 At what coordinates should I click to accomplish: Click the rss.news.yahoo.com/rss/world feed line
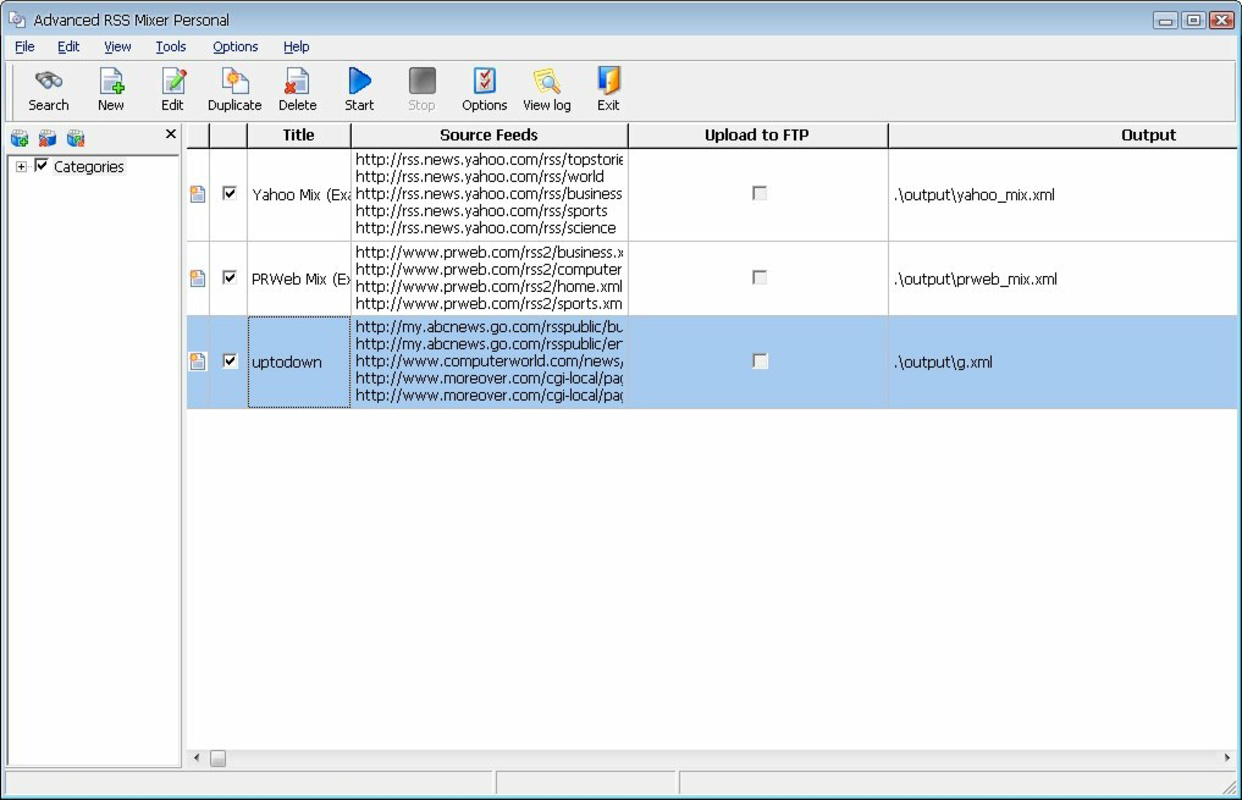480,176
